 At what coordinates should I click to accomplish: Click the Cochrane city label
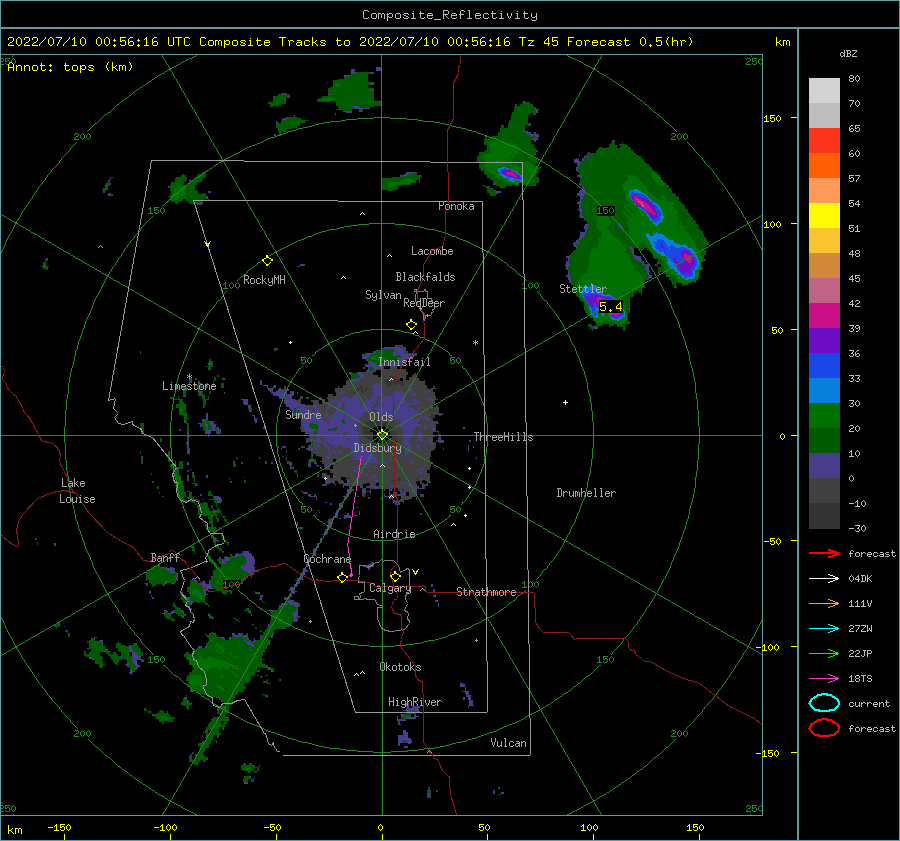[327, 559]
